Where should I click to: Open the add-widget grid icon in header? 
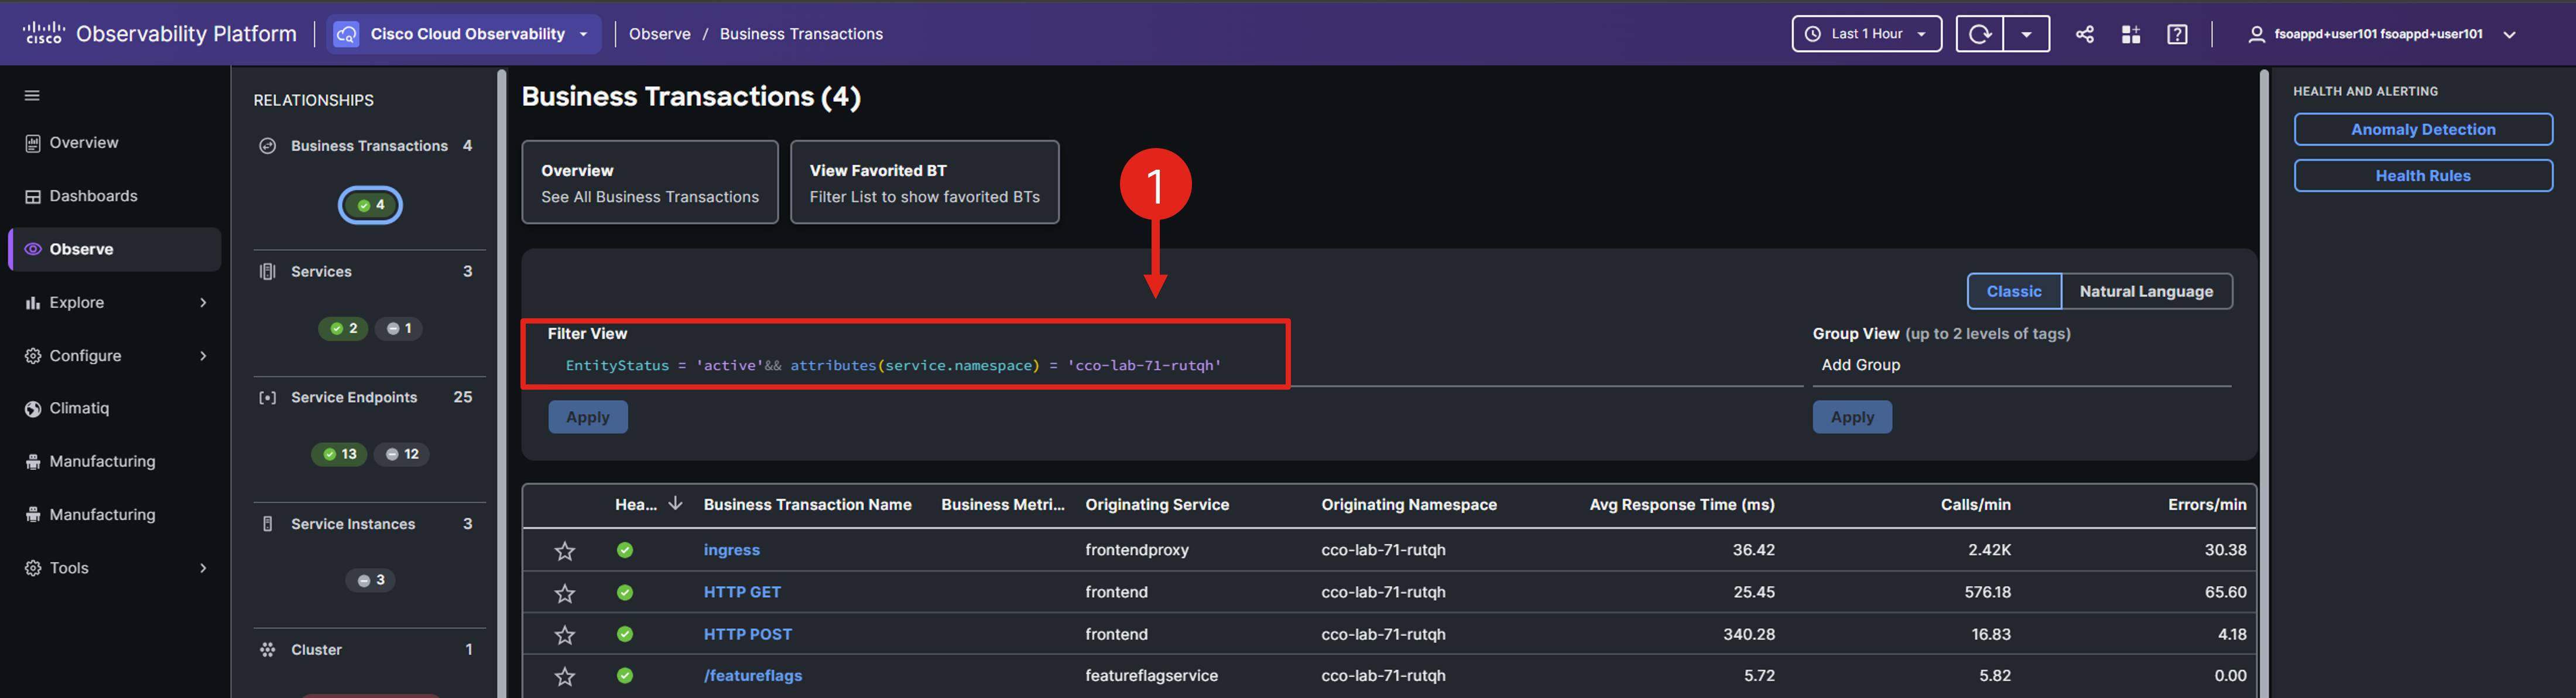(x=2130, y=34)
